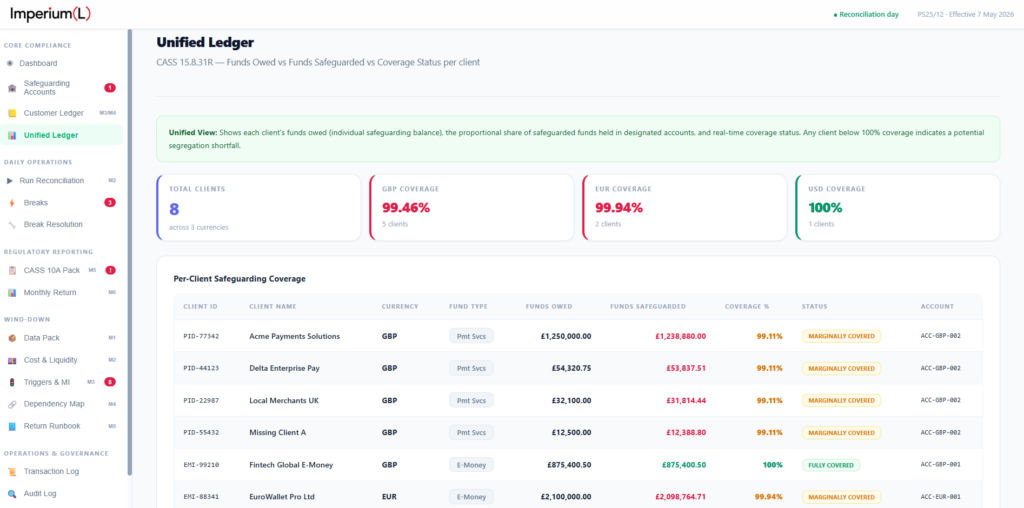This screenshot has height=508, width=1024.
Task: Click Pmt Svcs tag in Delta Enterprise row
Action: coord(472,368)
